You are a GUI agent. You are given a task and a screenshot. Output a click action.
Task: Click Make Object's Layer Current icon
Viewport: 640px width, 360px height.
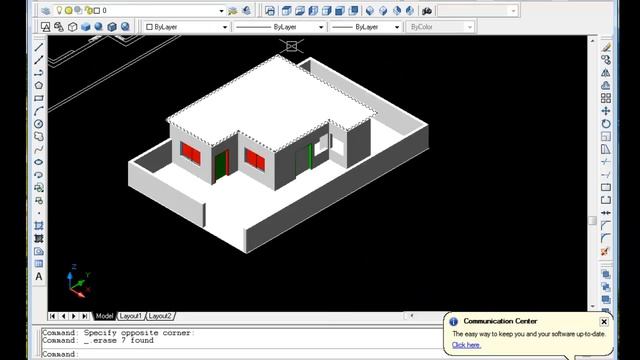click(233, 11)
